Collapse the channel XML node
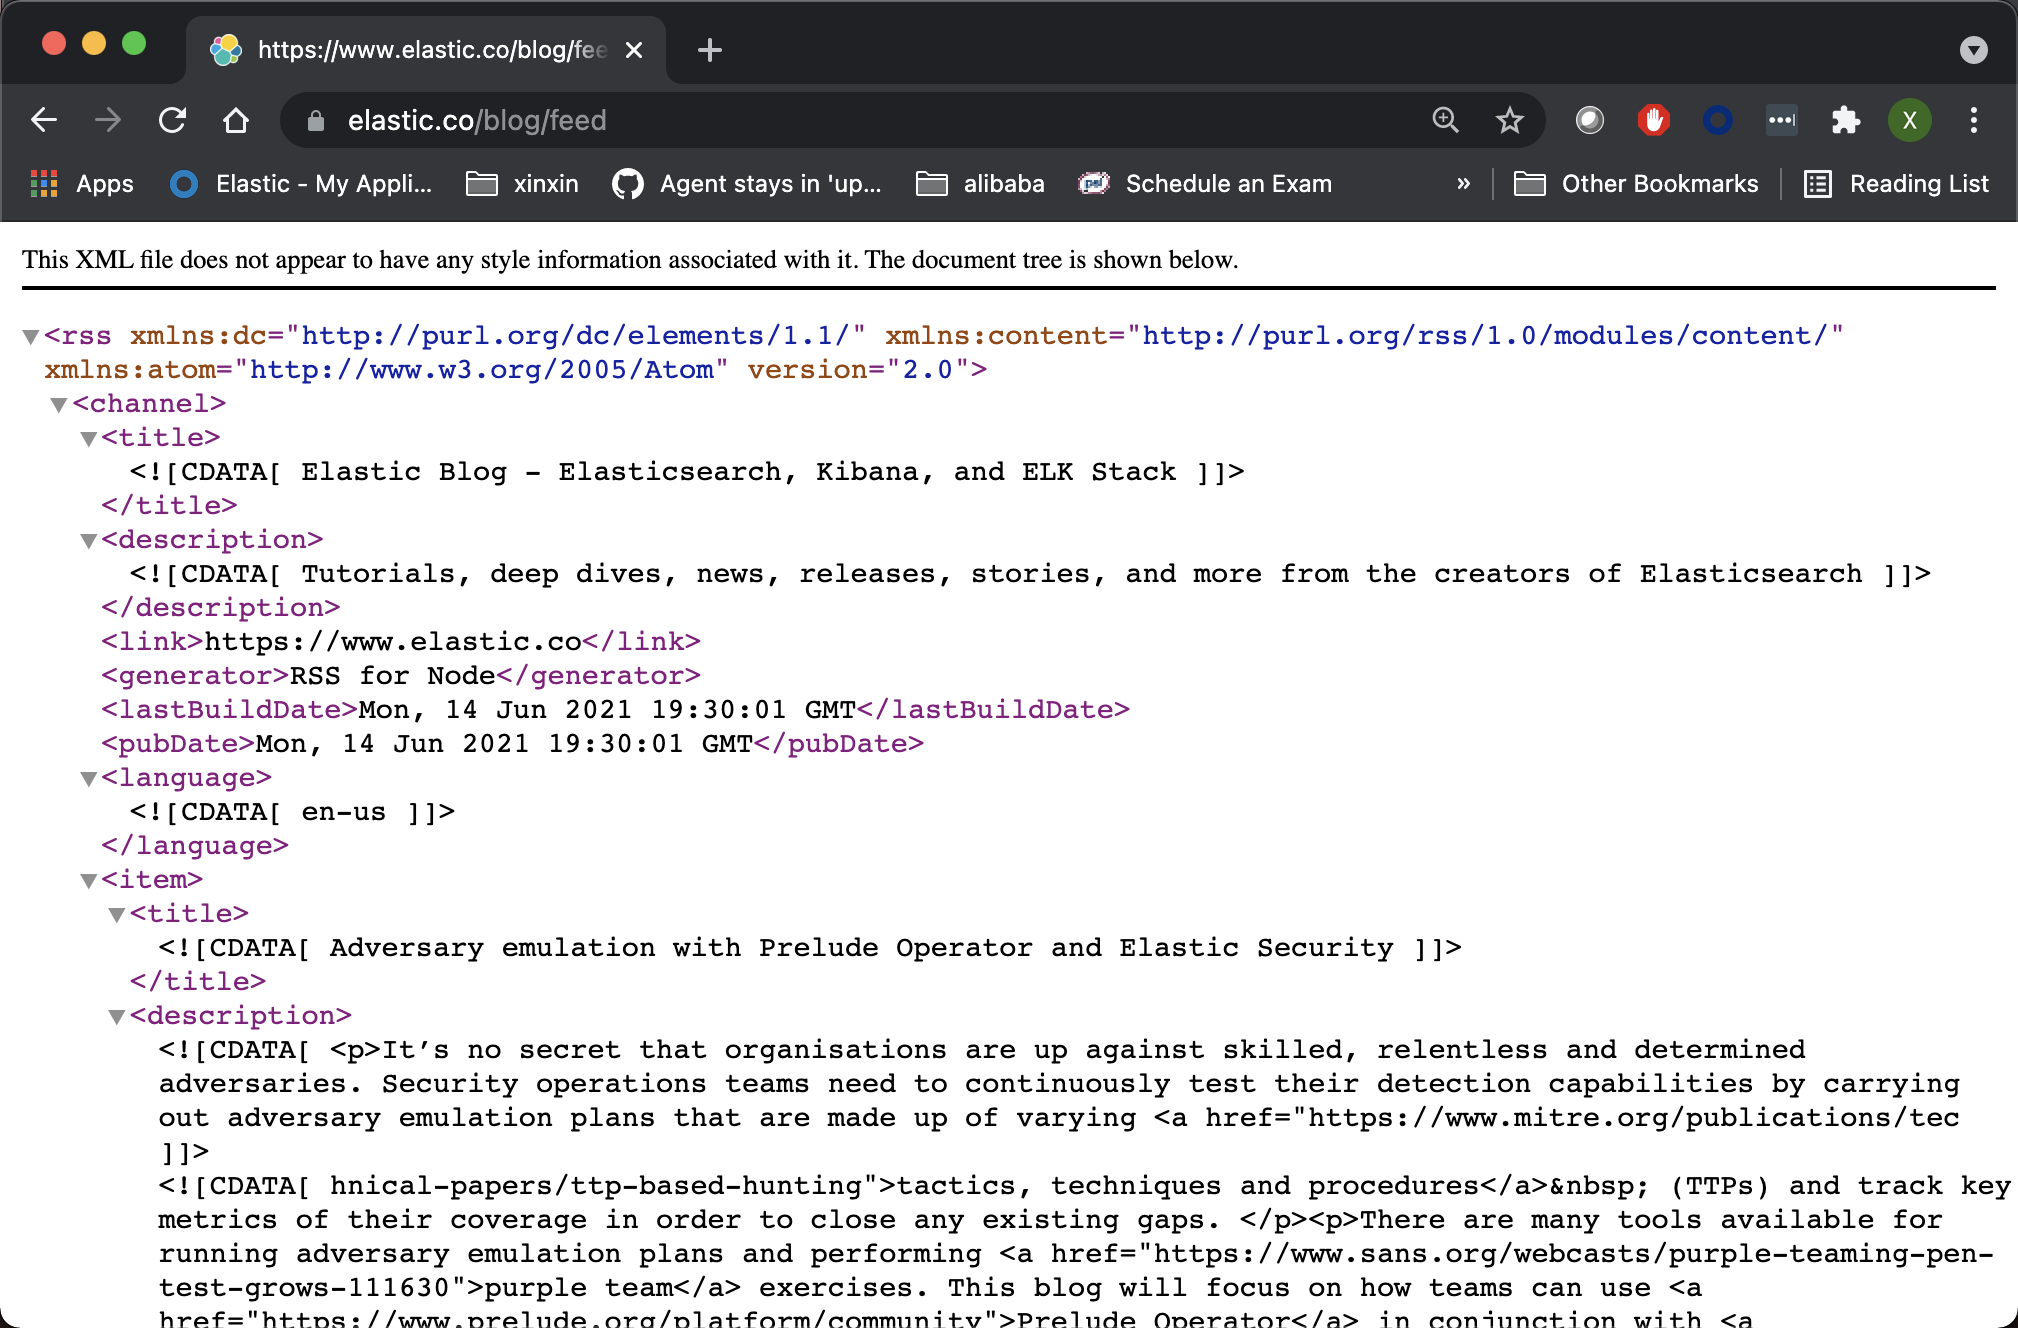Viewport: 2018px width, 1328px height. [x=57, y=404]
